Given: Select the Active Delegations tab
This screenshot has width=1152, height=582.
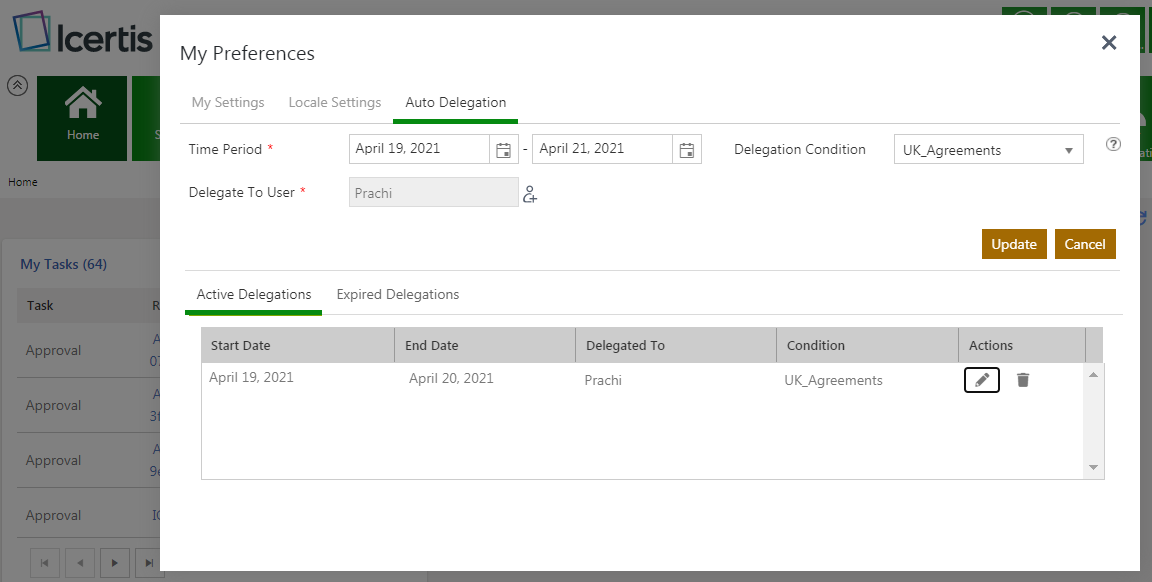Looking at the screenshot, I should click(254, 294).
